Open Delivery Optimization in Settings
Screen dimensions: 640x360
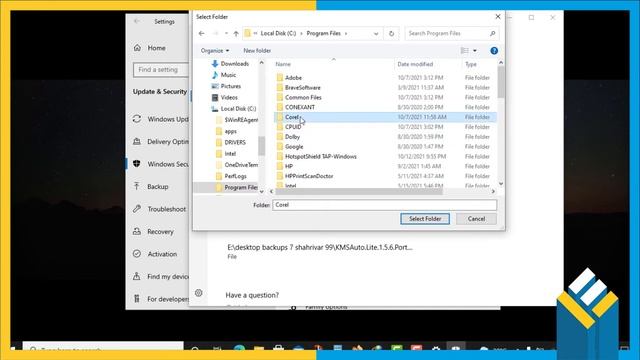tap(160, 142)
